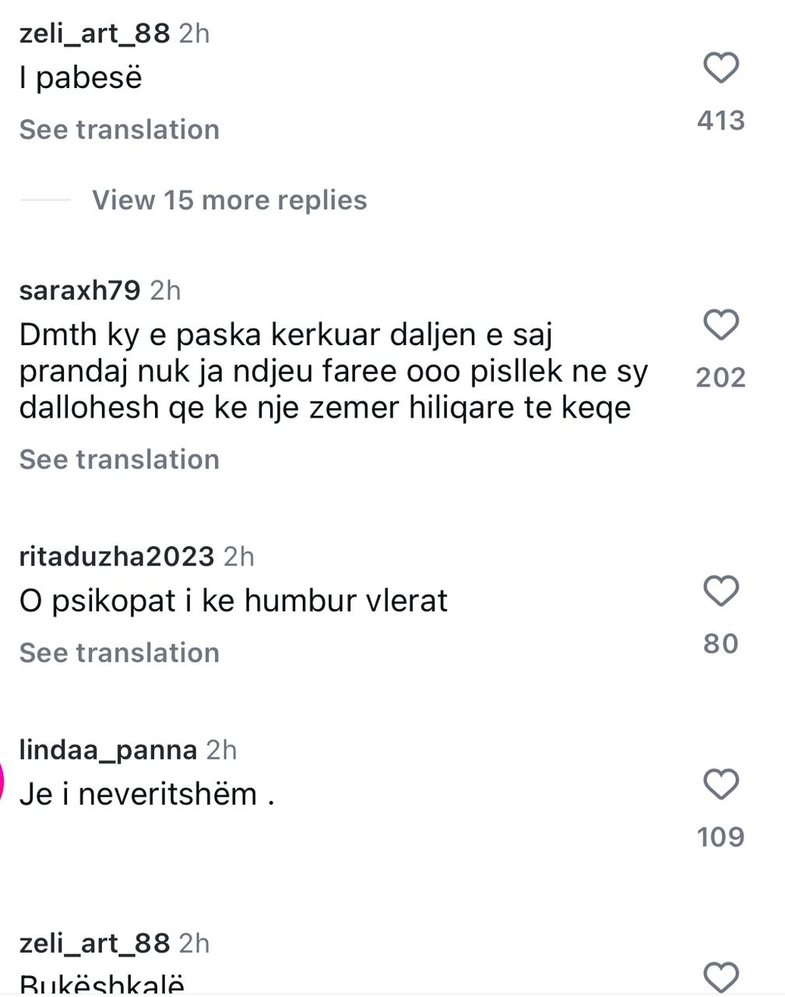The image size is (785, 997).
Task: Like ritaduzha2023's comment with the heart
Action: point(721,591)
